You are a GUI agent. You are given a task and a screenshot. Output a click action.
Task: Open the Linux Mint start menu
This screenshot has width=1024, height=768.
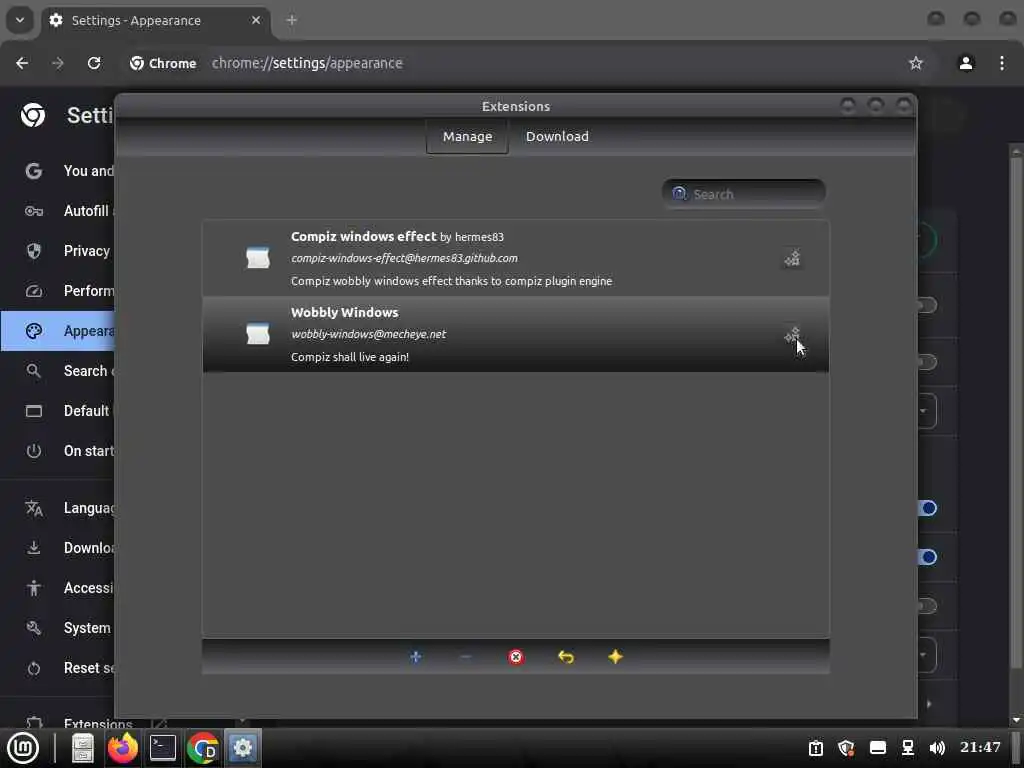(x=23, y=748)
